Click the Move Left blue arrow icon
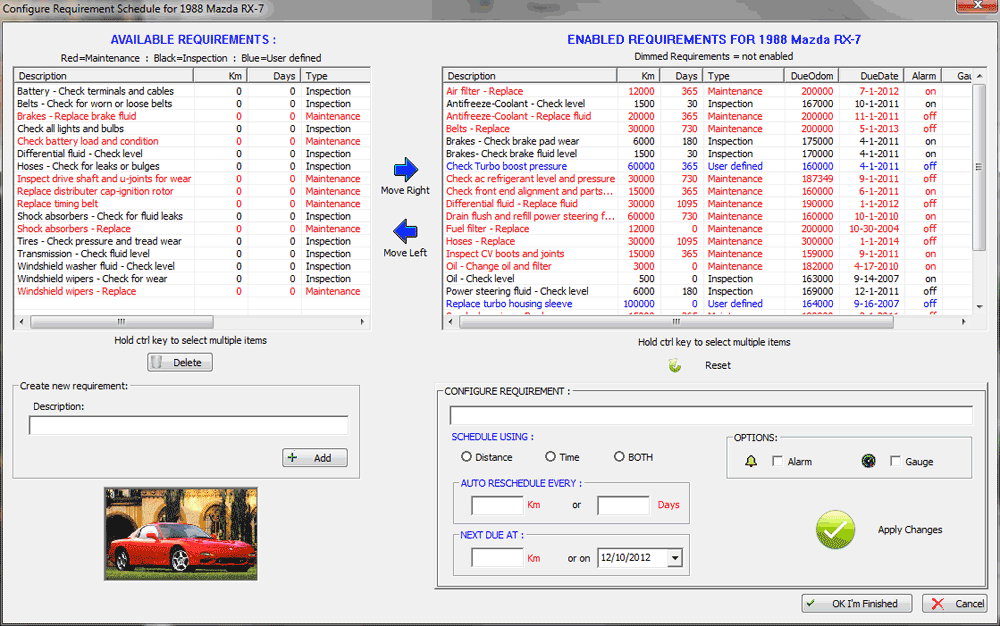 point(404,232)
